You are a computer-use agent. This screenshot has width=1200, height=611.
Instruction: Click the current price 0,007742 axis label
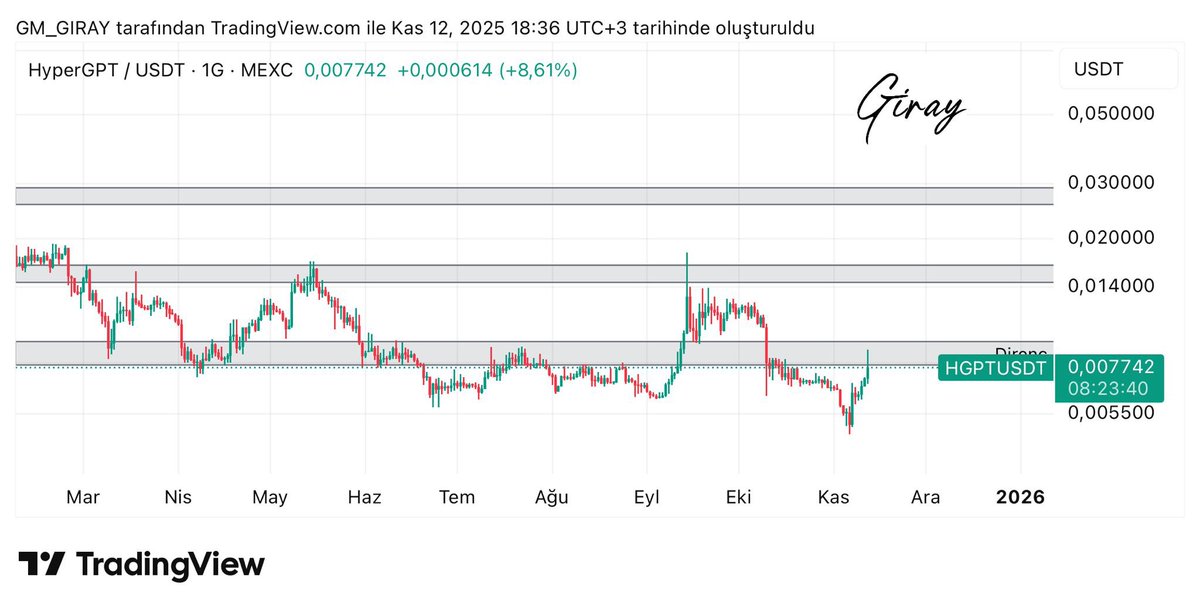click(x=1111, y=367)
